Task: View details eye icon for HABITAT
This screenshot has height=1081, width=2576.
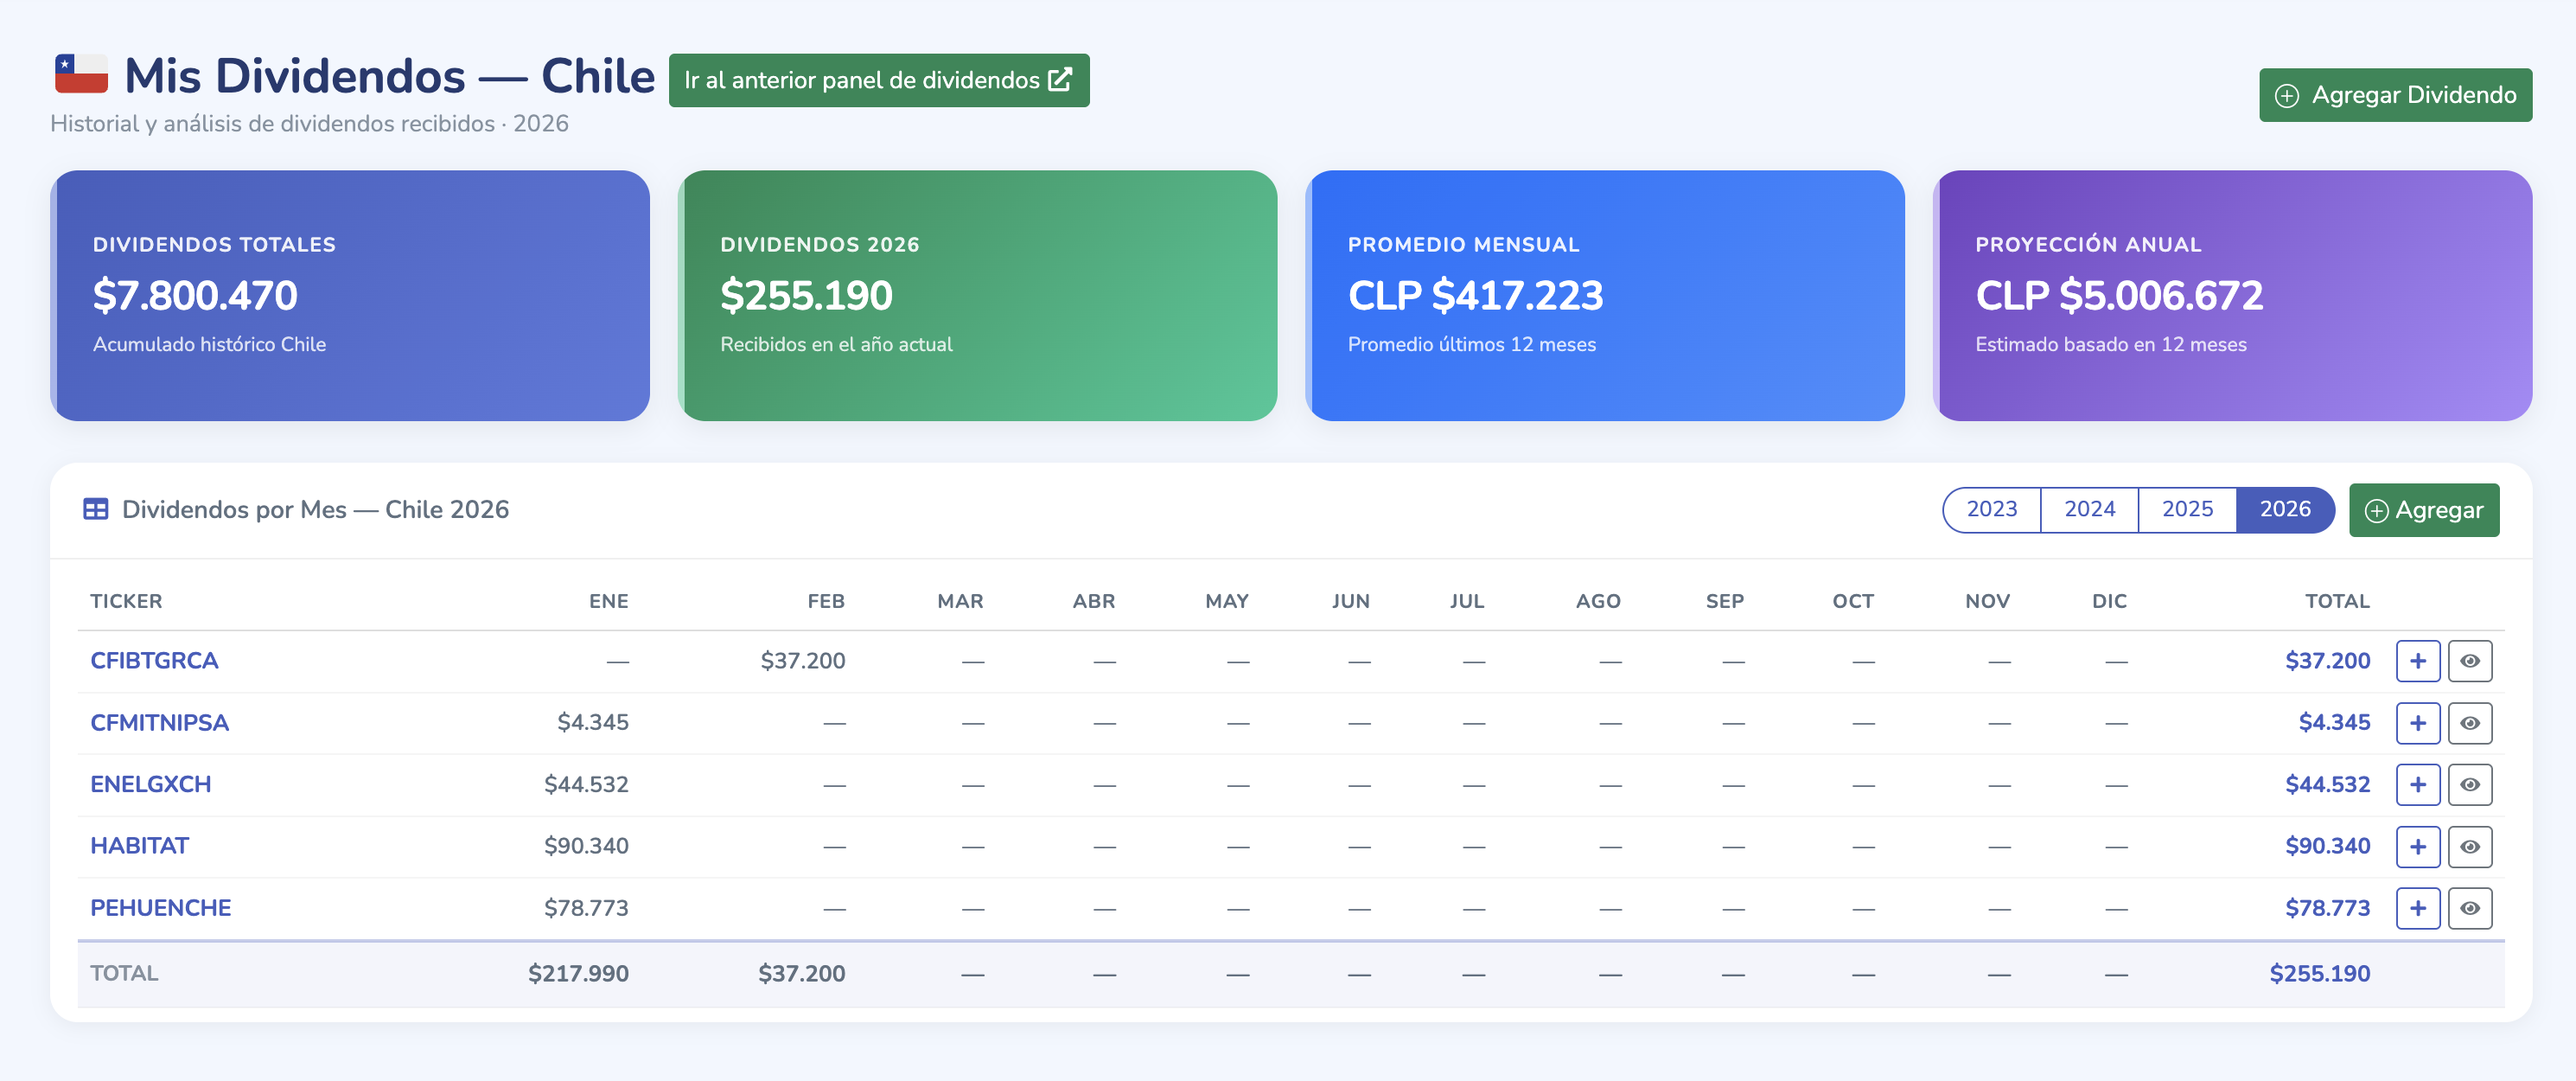Action: tap(2469, 847)
